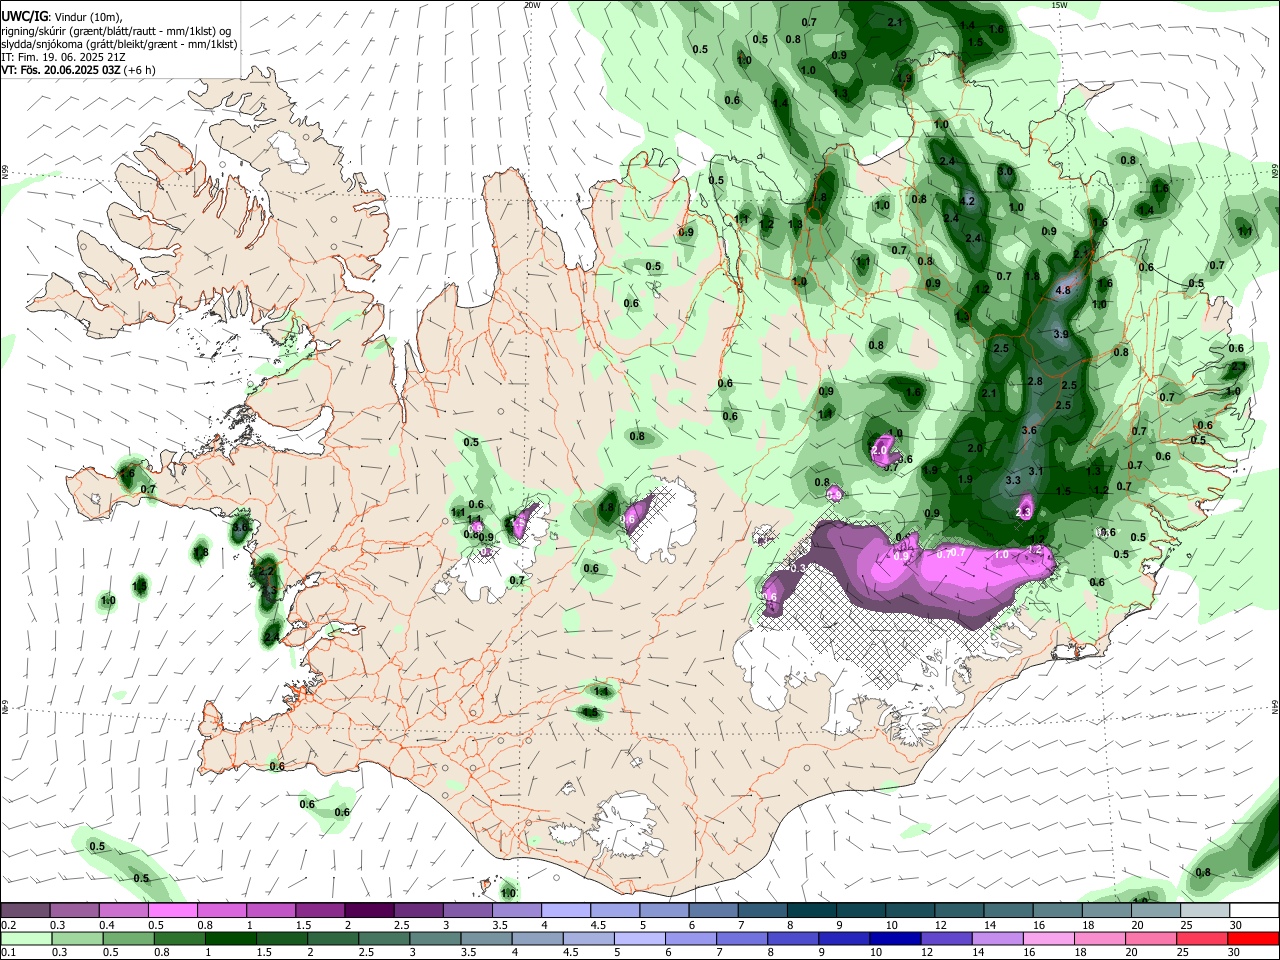Viewport: 1280px width, 960px height.
Task: Click the 20W longitude label at top
Action: (532, 5)
